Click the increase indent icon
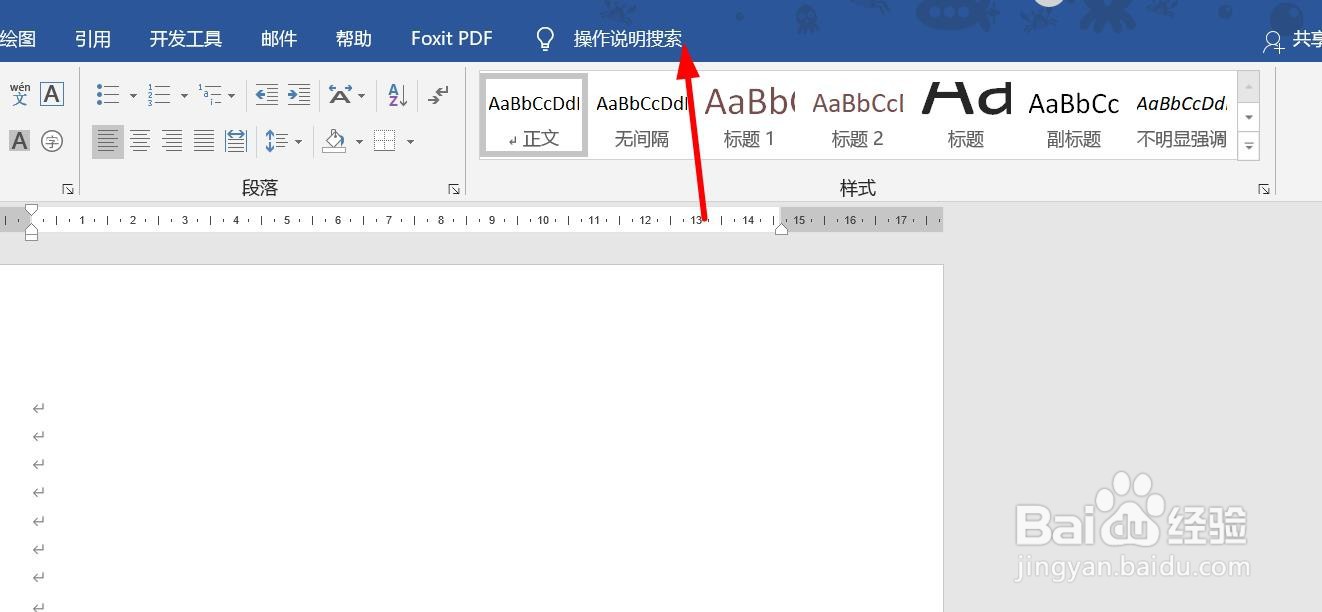This screenshot has width=1322, height=612. point(299,95)
